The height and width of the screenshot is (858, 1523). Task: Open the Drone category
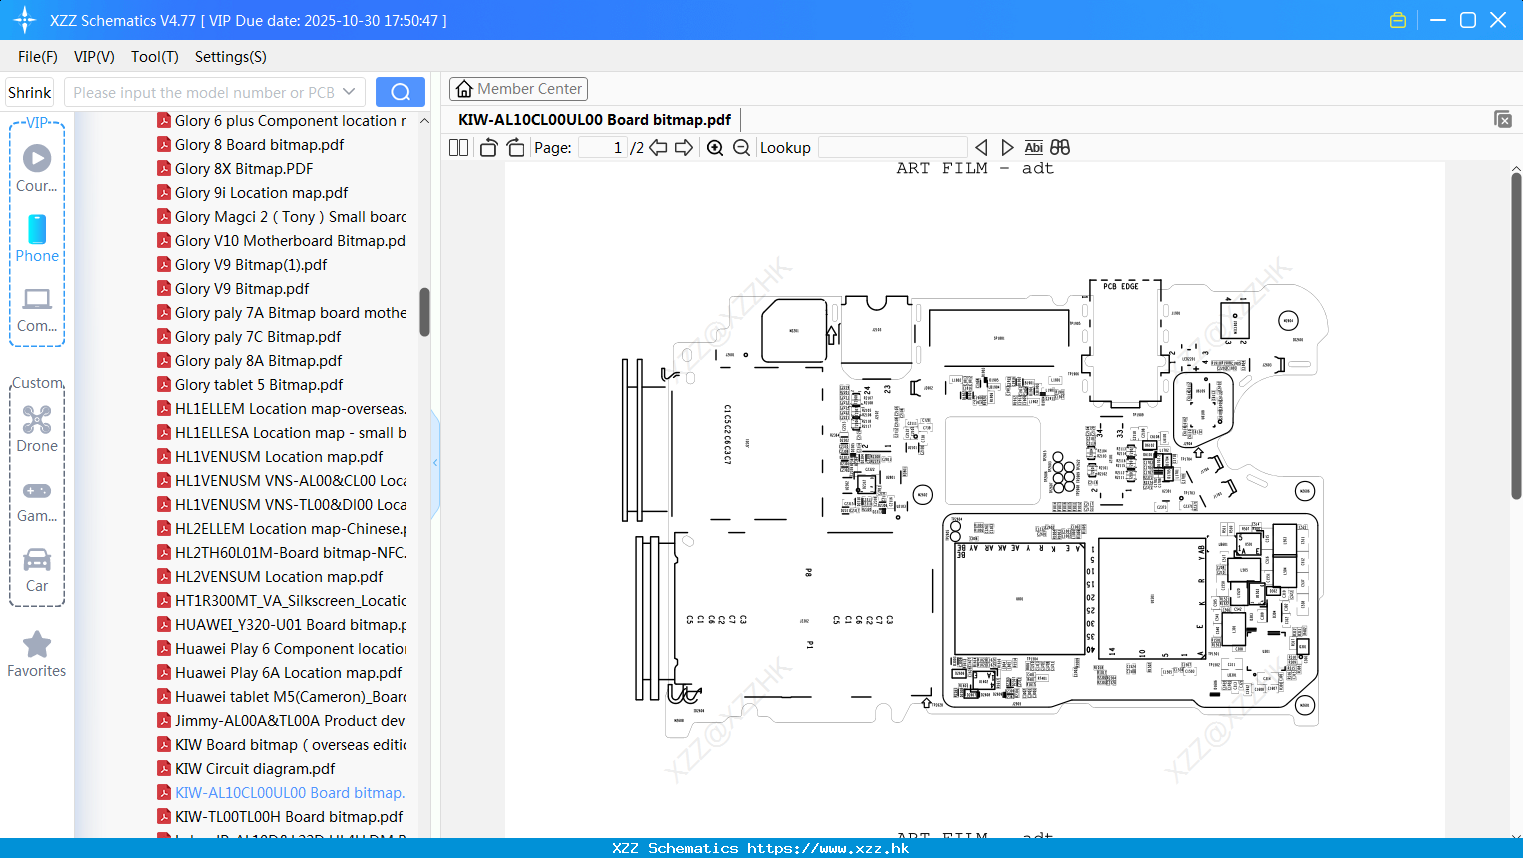pos(37,428)
